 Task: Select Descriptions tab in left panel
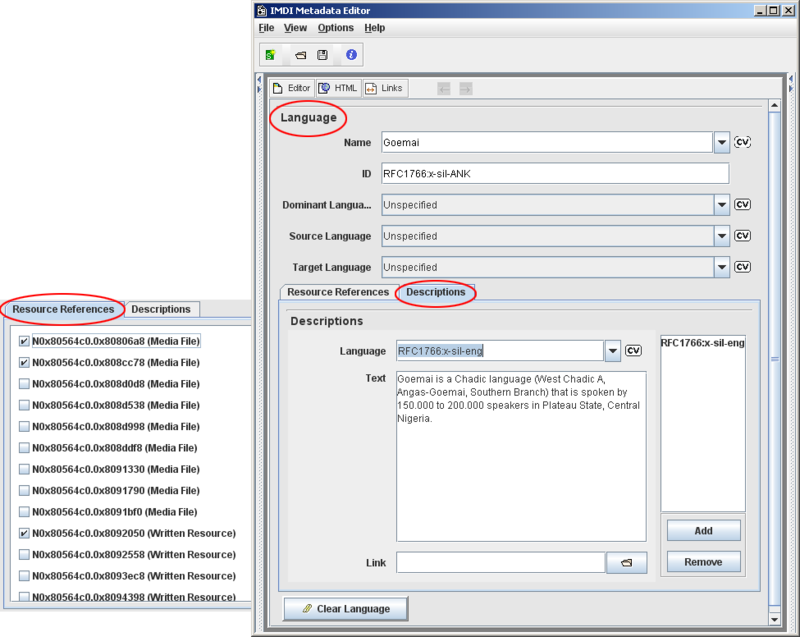click(161, 309)
